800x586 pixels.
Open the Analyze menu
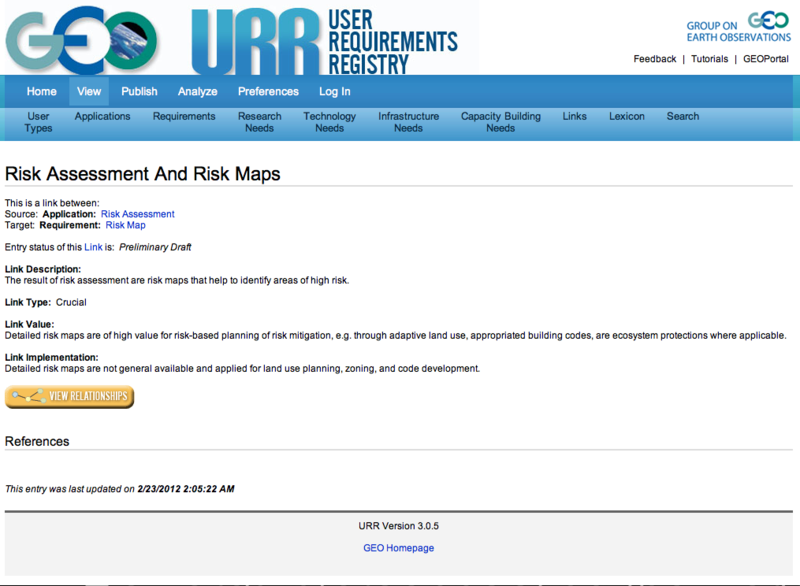pyautogui.click(x=197, y=91)
